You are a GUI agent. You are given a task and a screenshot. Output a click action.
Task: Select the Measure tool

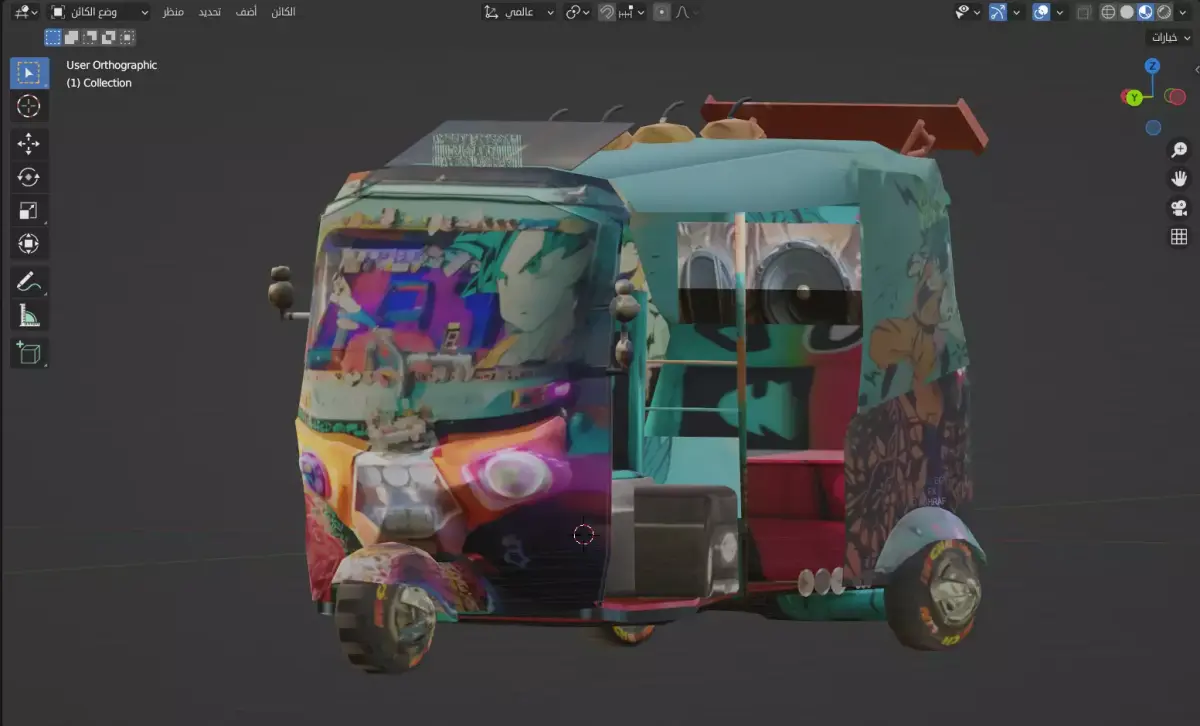(x=29, y=315)
